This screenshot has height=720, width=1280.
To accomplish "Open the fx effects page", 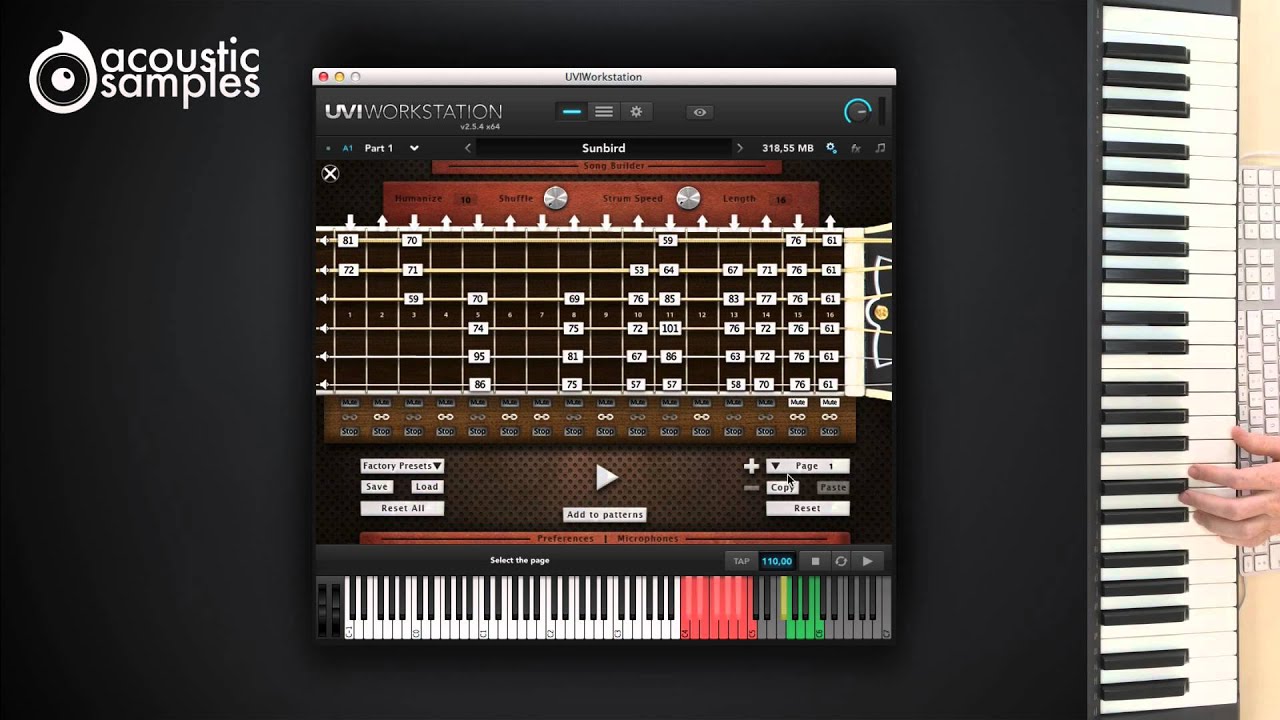I will point(856,148).
